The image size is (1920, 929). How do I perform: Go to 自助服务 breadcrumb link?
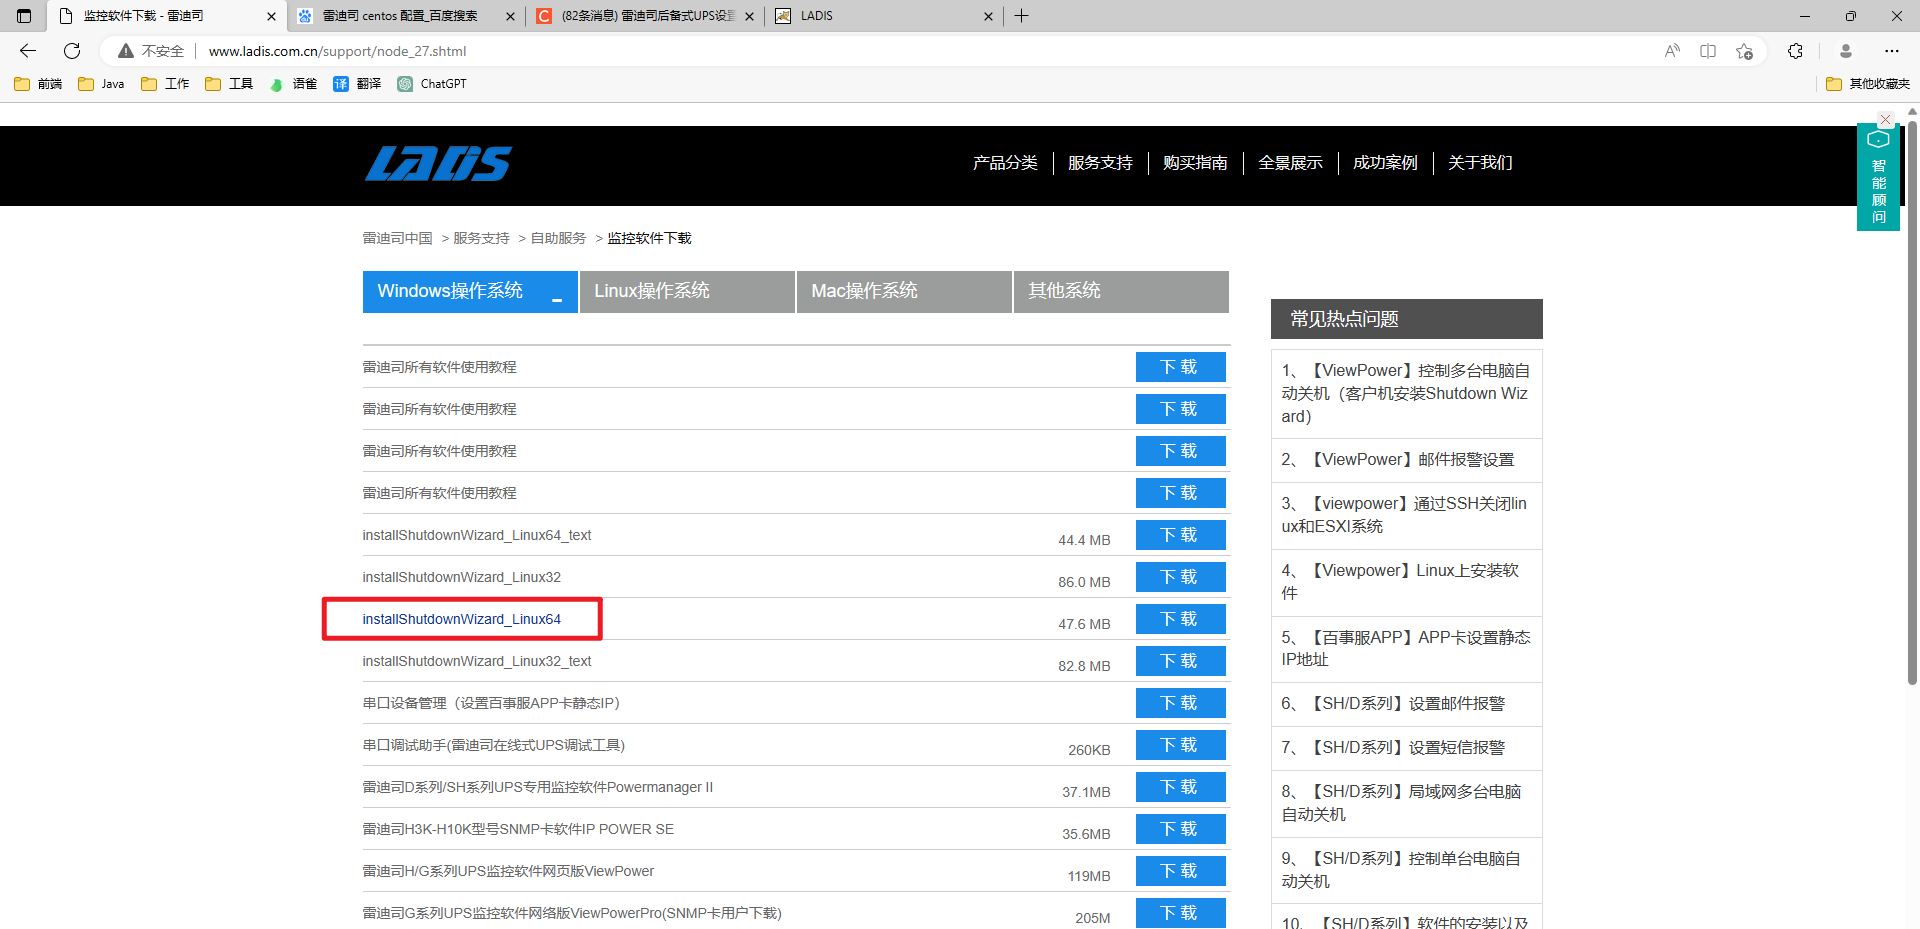coord(558,238)
